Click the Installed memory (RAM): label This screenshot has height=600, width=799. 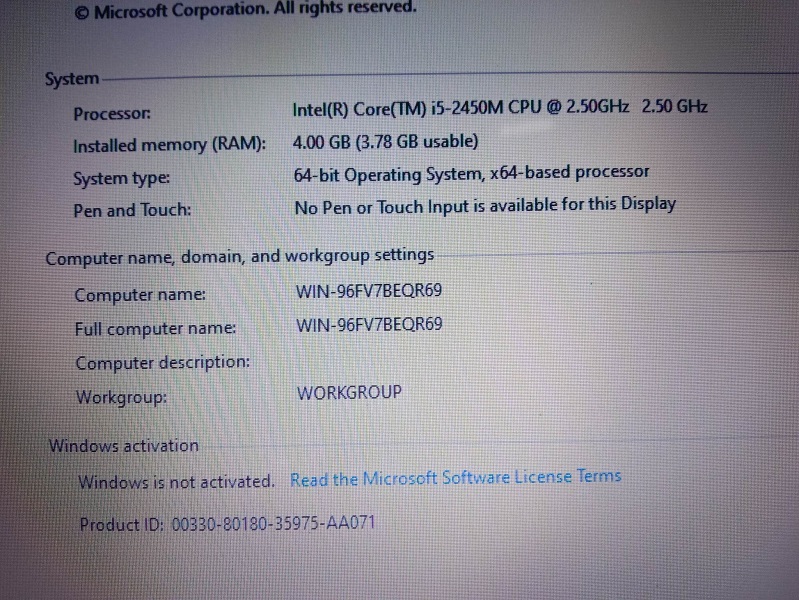[x=170, y=145]
